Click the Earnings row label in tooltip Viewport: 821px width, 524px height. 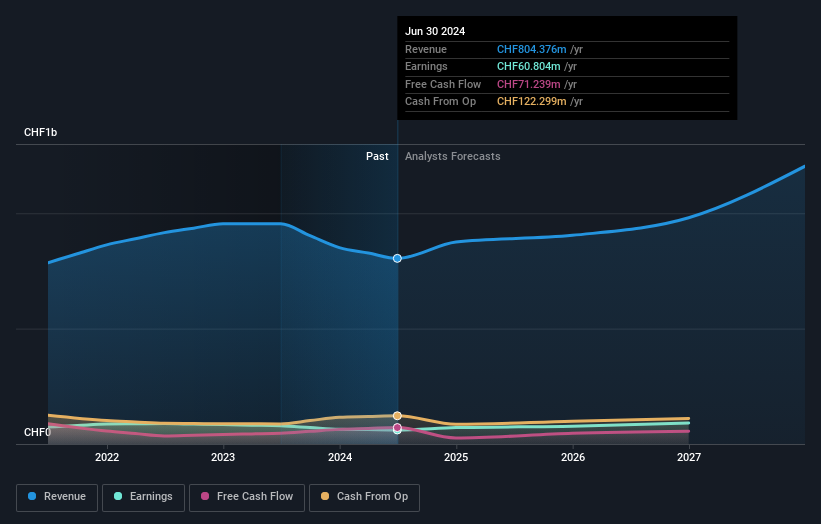pos(426,66)
